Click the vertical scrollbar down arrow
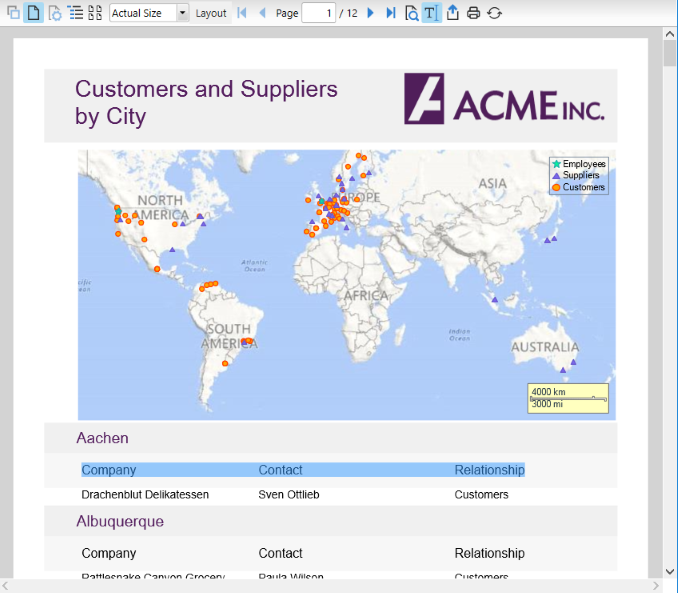The height and width of the screenshot is (593, 678). [x=669, y=571]
